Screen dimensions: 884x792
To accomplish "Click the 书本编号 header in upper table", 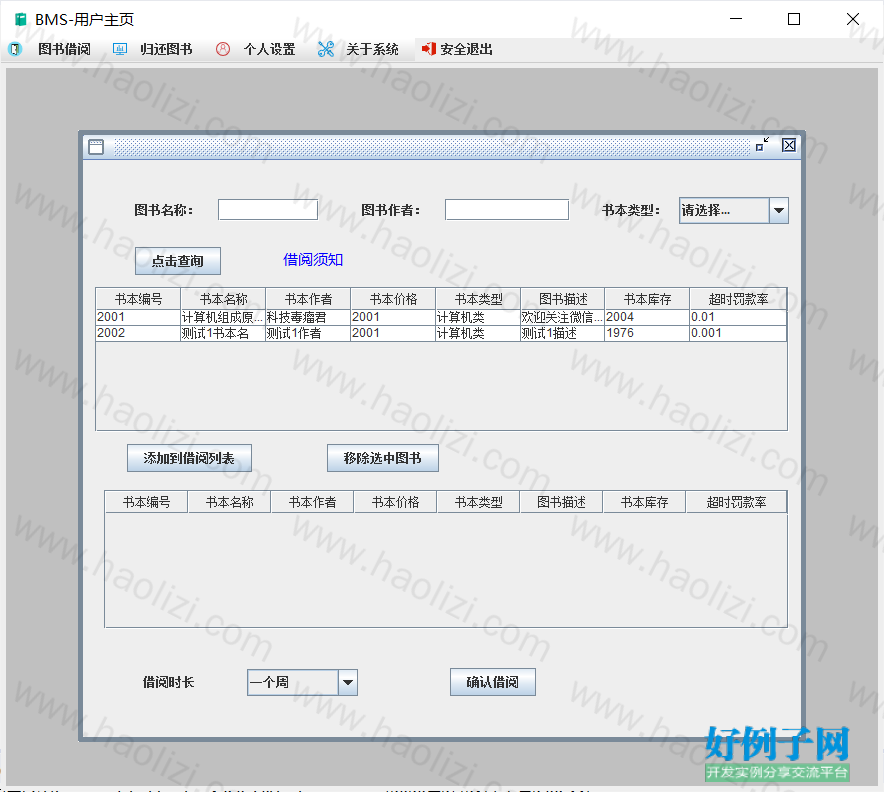I will 138,299.
